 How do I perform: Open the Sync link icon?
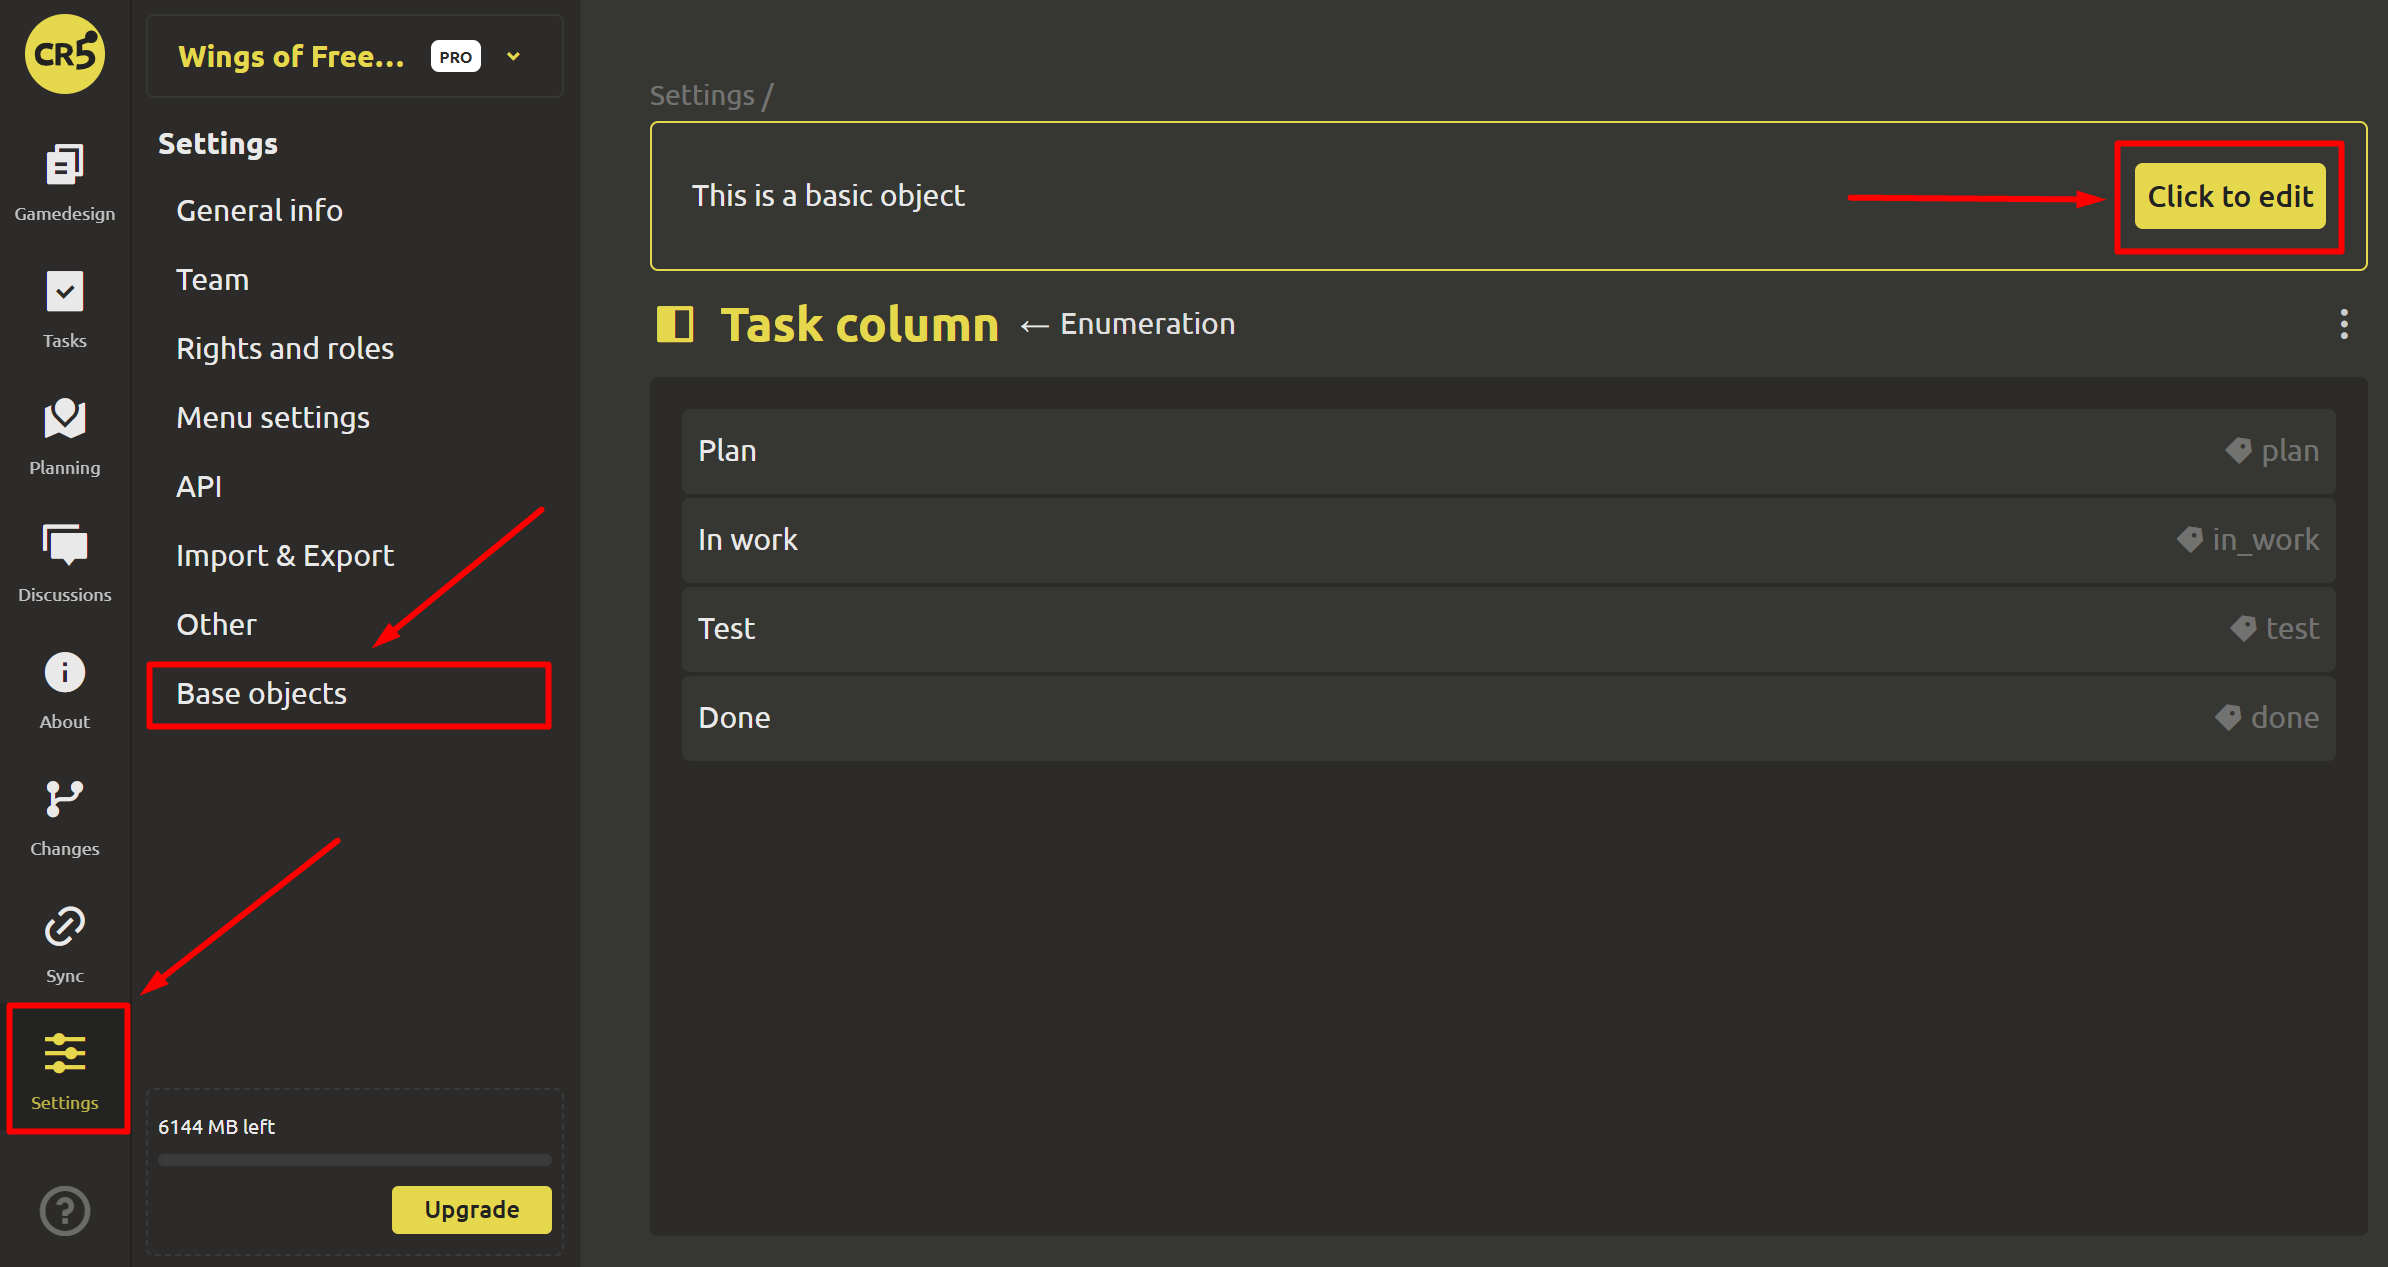(x=64, y=927)
